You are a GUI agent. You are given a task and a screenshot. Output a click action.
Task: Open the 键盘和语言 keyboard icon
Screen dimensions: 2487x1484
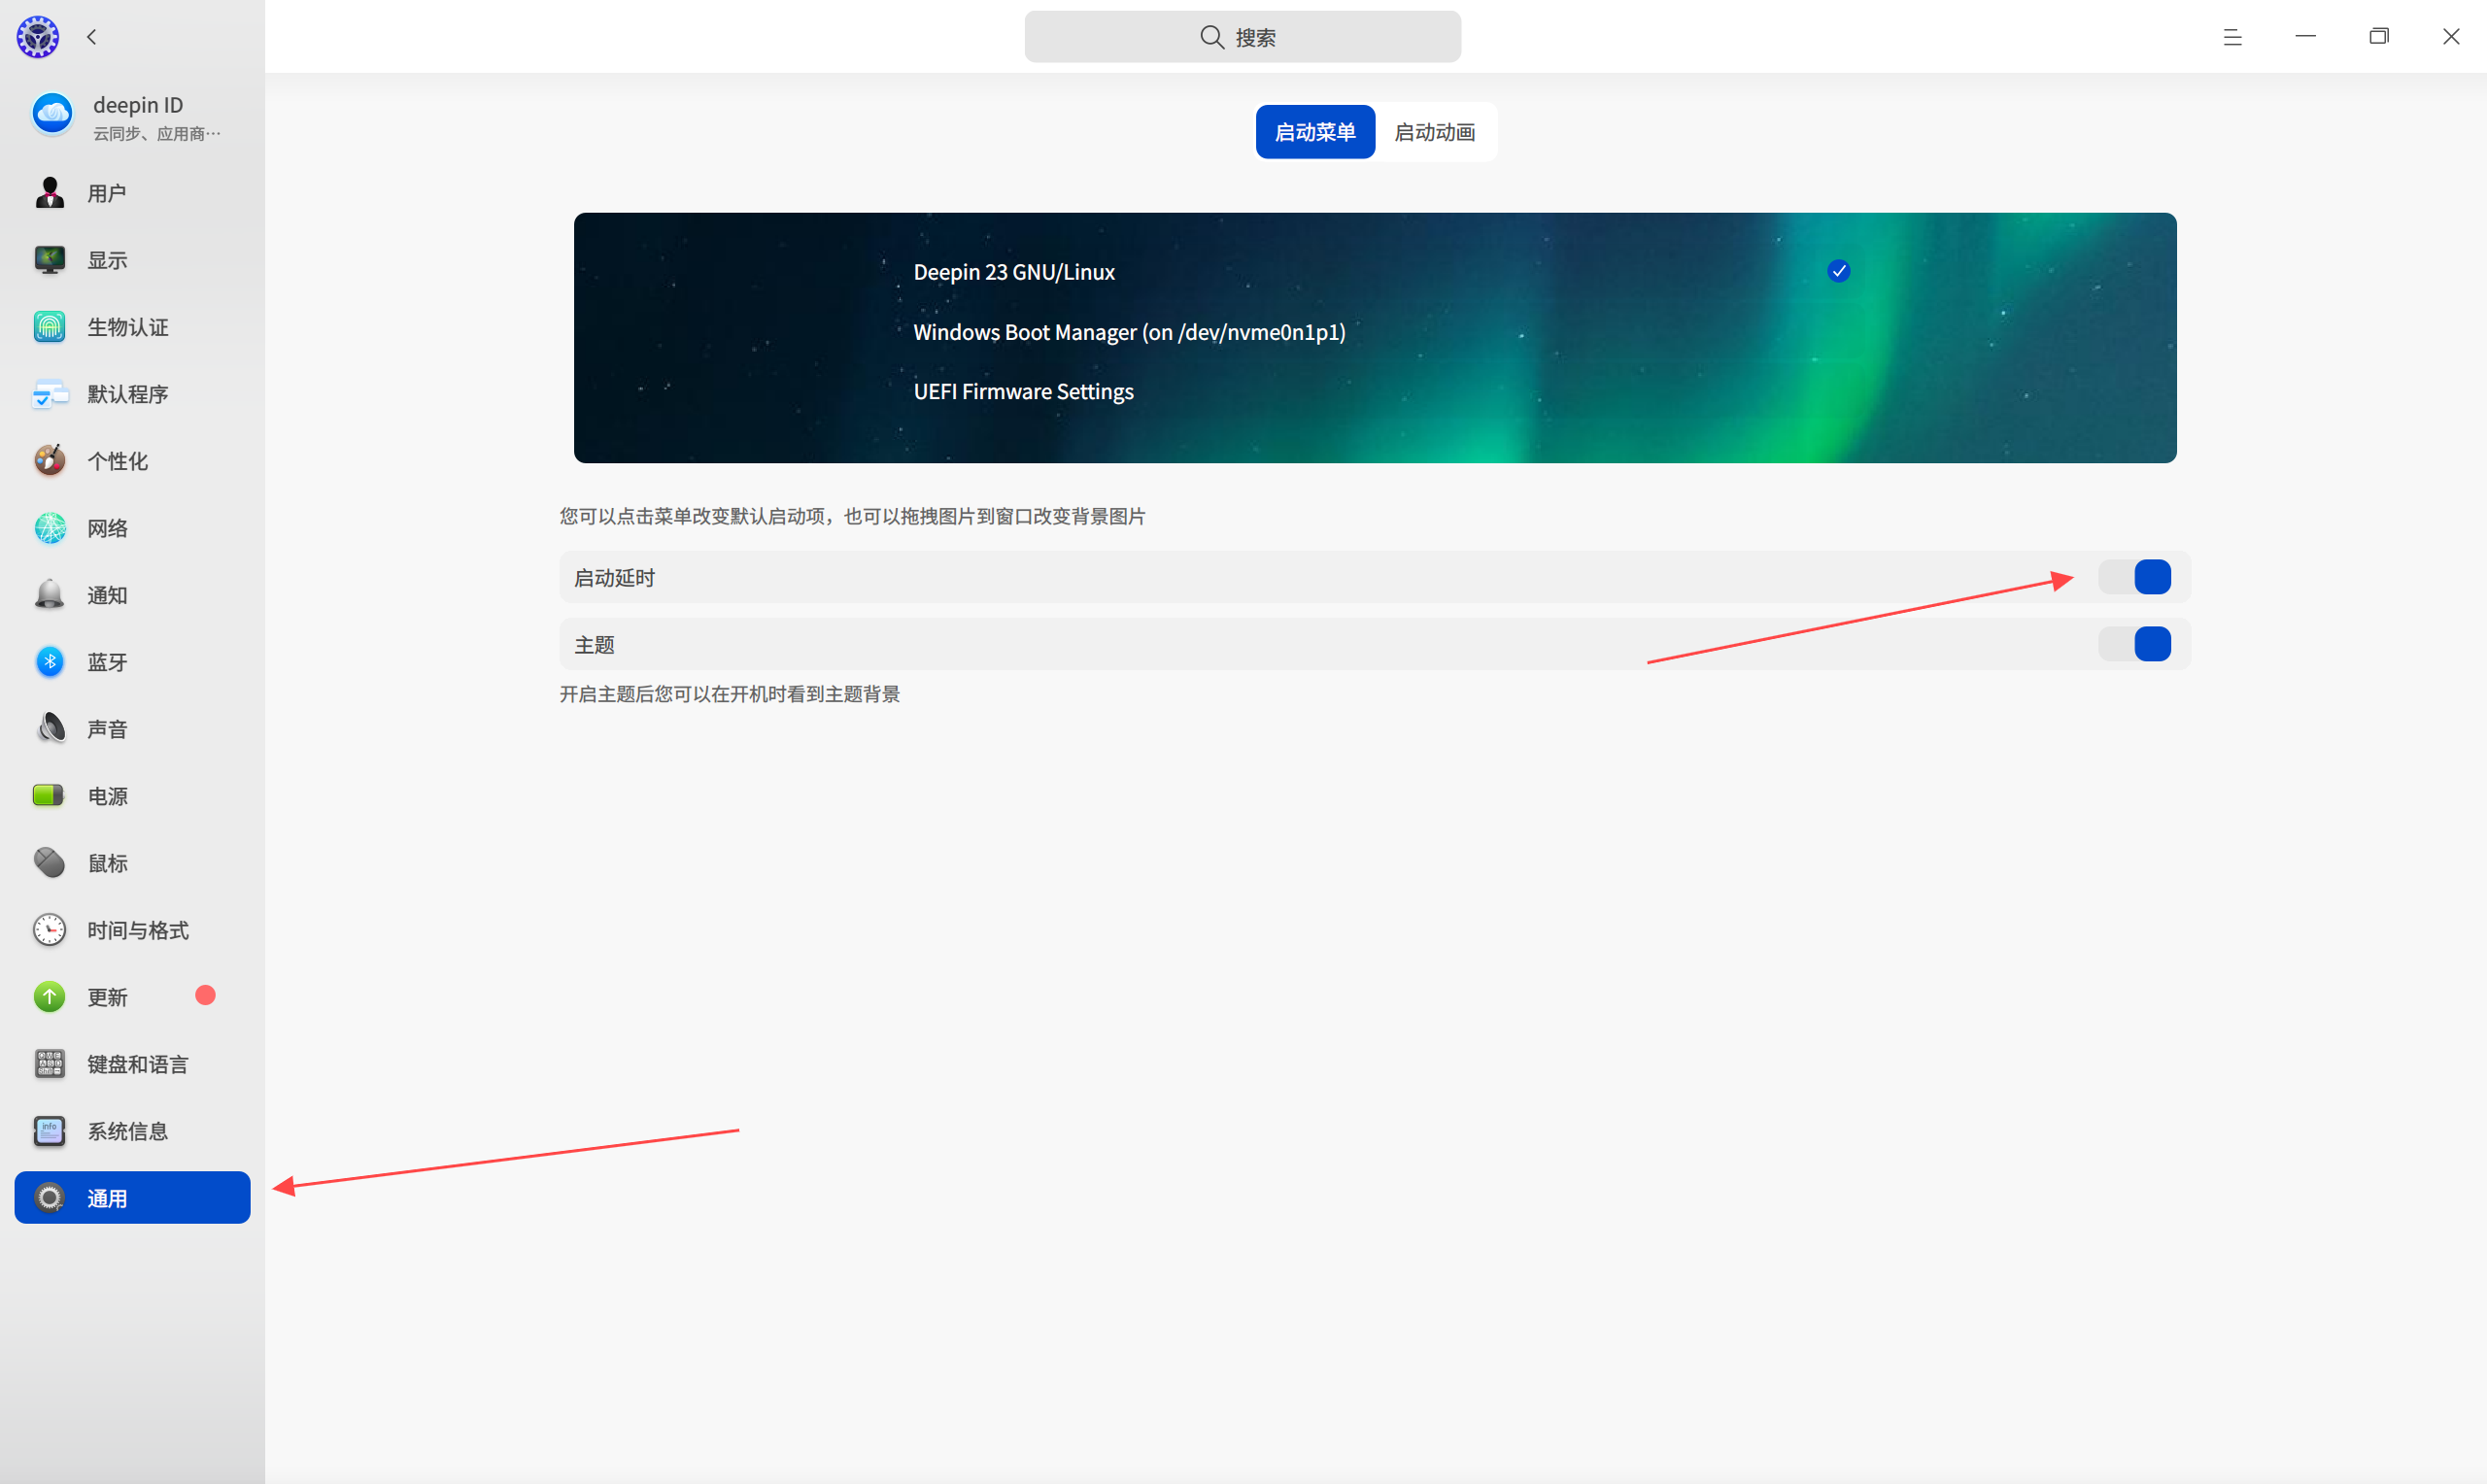pyautogui.click(x=50, y=1063)
